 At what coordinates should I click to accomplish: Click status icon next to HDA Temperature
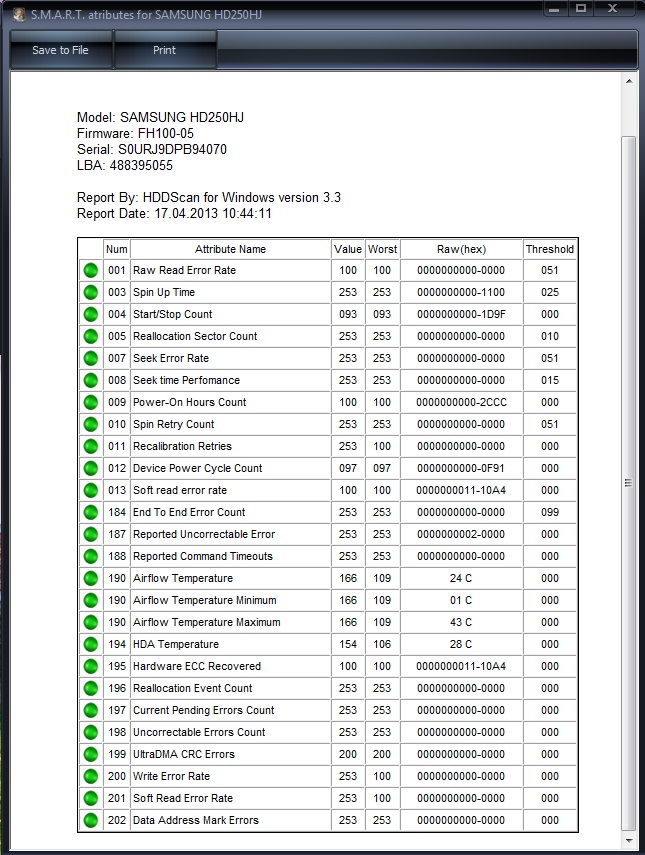point(91,645)
